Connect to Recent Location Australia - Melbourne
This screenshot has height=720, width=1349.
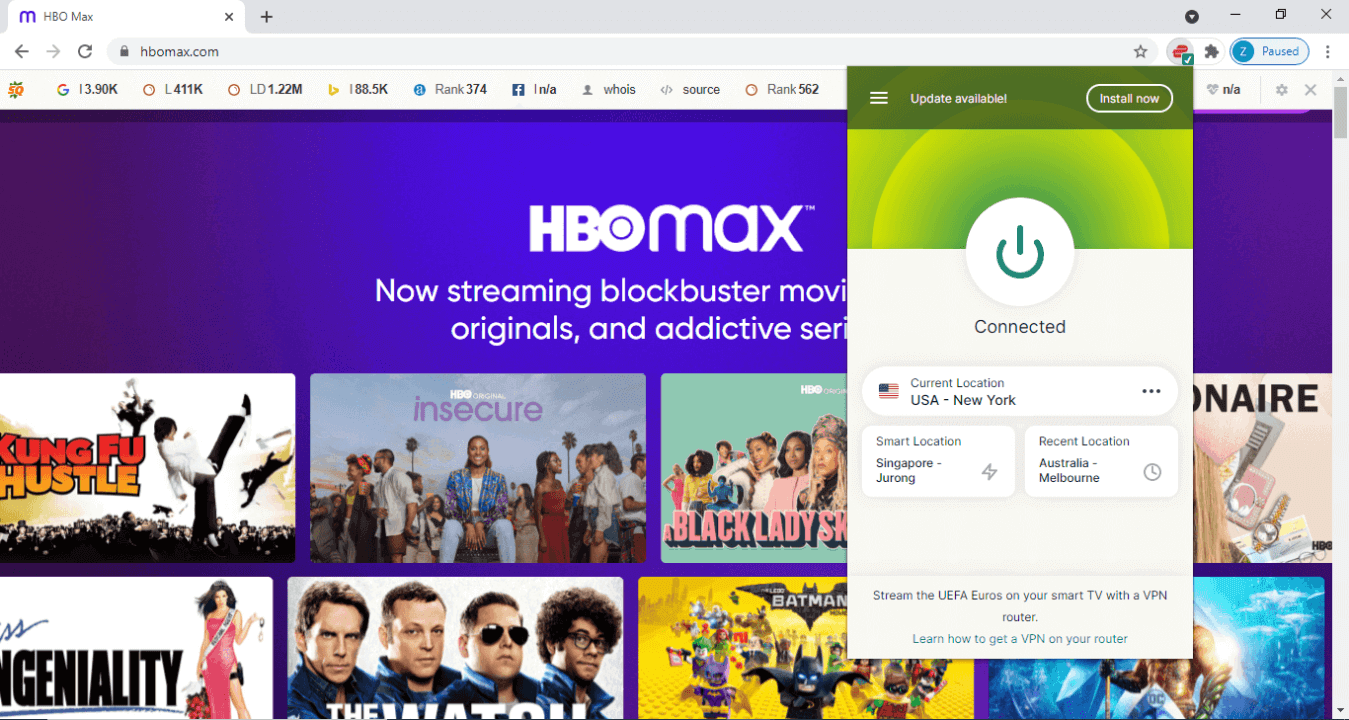1101,461
